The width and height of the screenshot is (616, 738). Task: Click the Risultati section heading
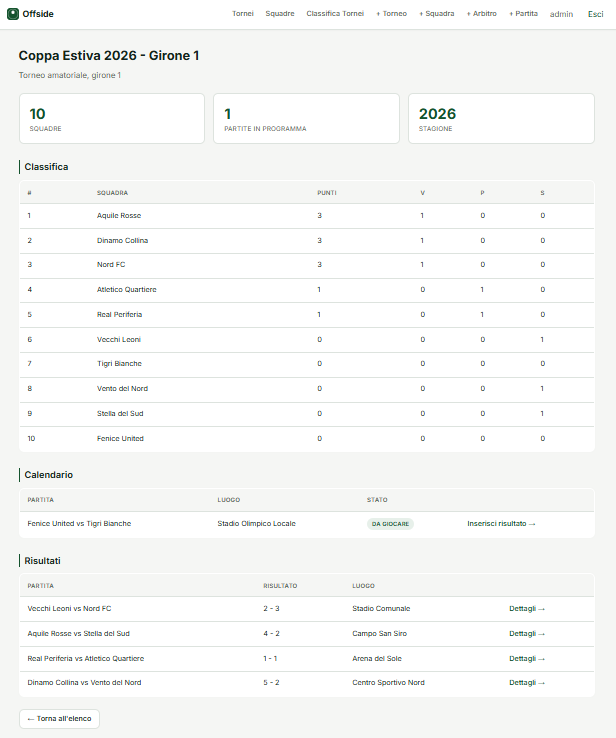(x=42, y=561)
